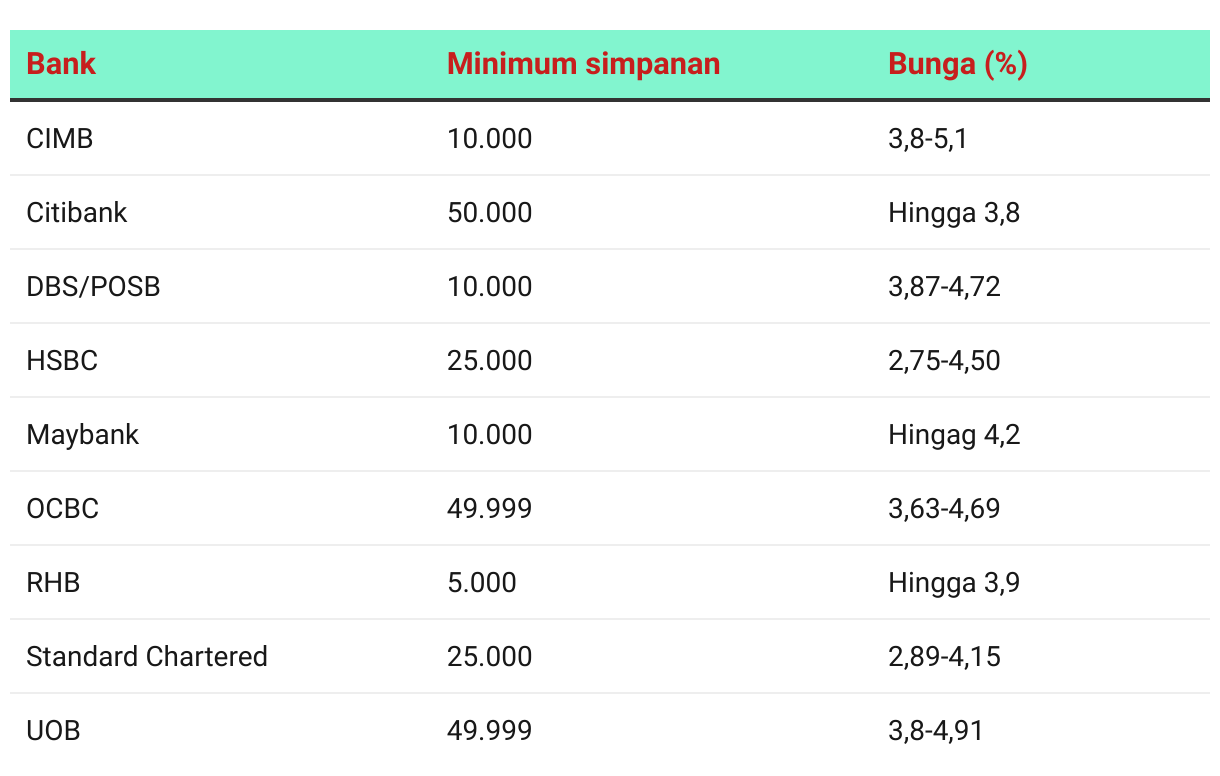
Task: Click the RHB bank name
Action: tap(53, 583)
